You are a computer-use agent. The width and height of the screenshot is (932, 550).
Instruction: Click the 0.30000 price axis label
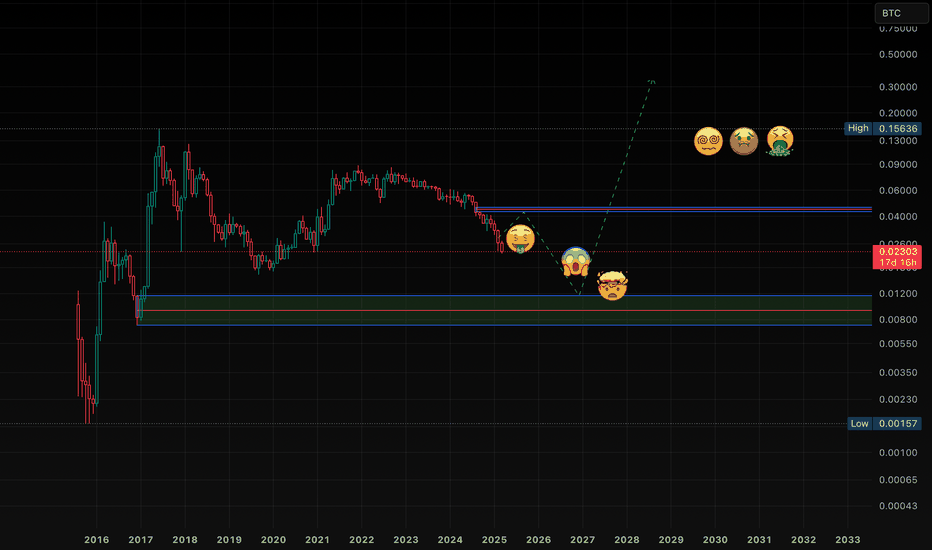[898, 87]
